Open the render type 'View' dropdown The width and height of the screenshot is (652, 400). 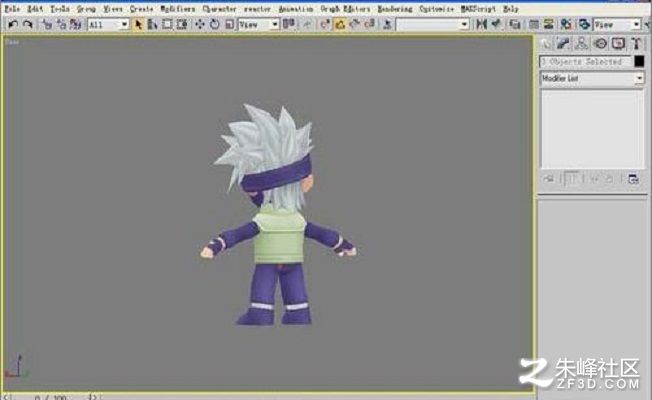coord(617,25)
